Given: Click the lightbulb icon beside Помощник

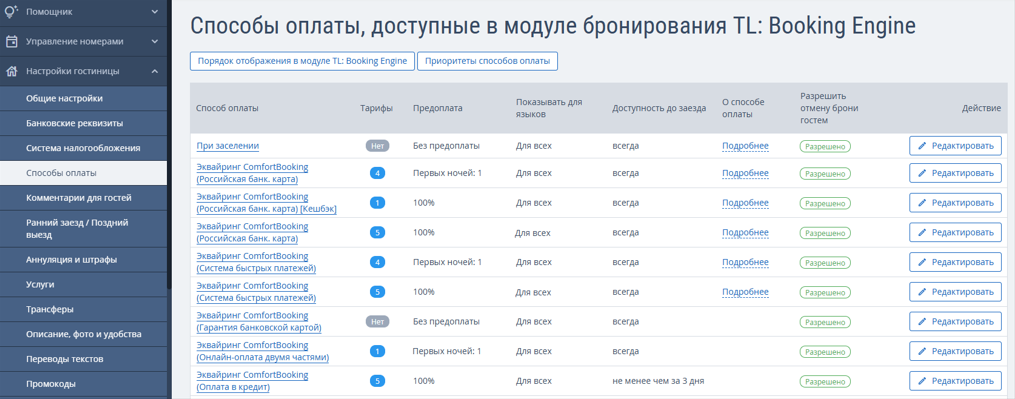Looking at the screenshot, I should [x=11, y=11].
